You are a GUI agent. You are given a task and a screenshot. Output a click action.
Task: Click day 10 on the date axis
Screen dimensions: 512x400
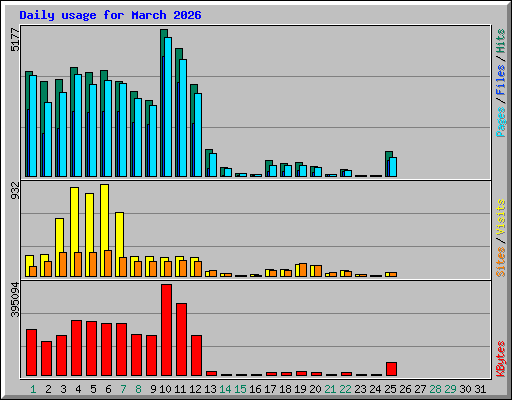tap(165, 389)
